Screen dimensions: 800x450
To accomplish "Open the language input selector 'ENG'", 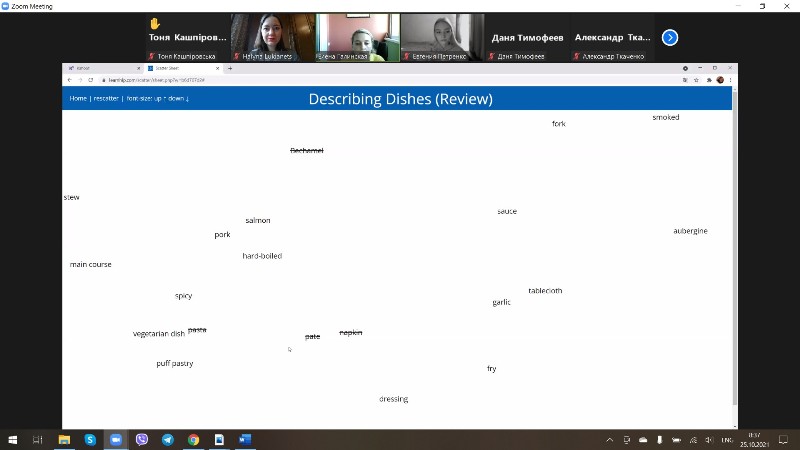I will tap(727, 439).
